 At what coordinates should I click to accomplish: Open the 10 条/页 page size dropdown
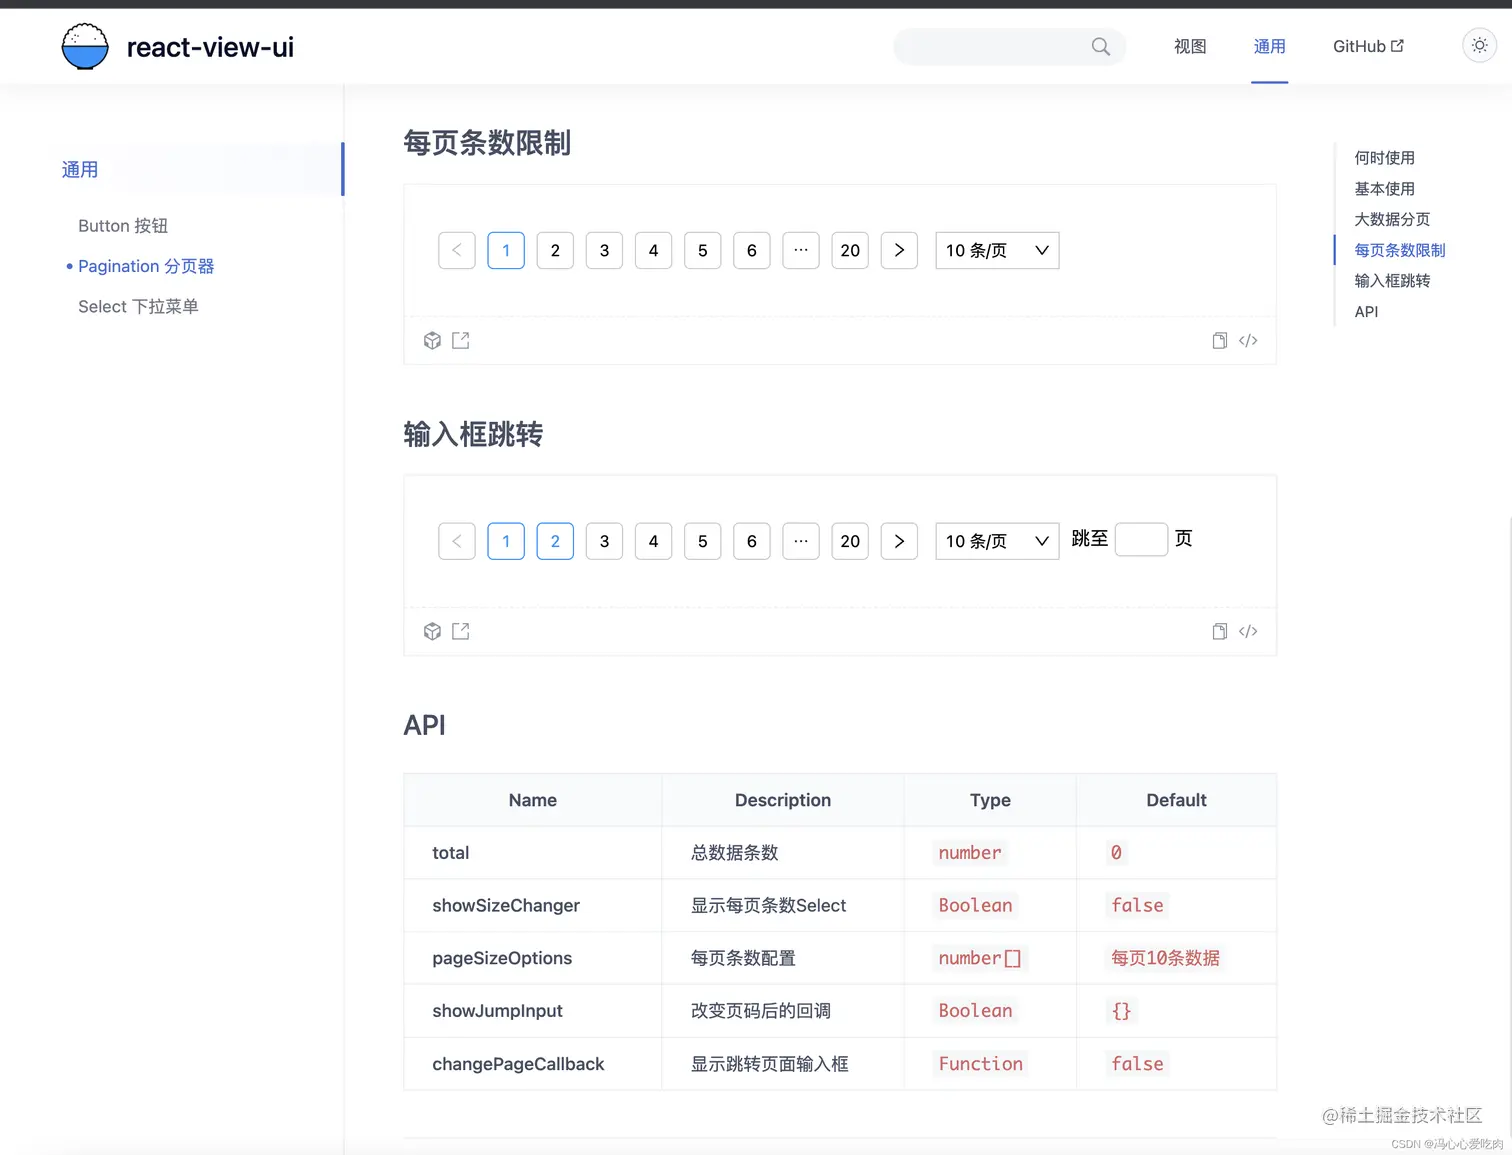click(x=996, y=250)
